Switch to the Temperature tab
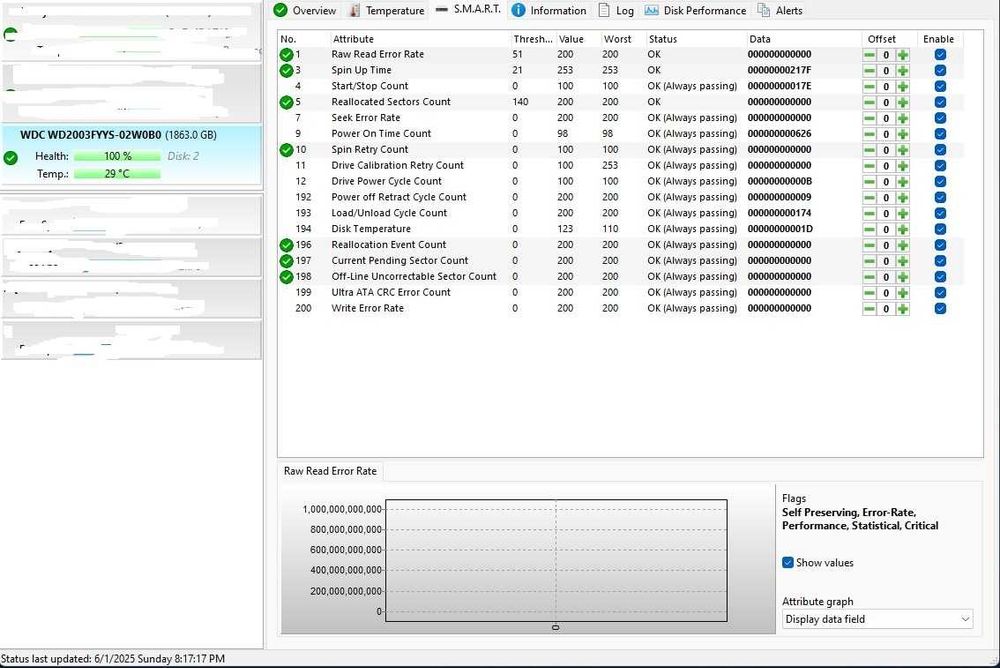This screenshot has height=668, width=1000. point(386,10)
